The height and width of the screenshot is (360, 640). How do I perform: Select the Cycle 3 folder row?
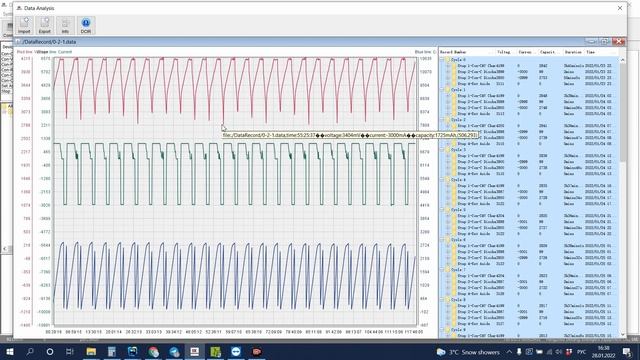tap(529, 150)
